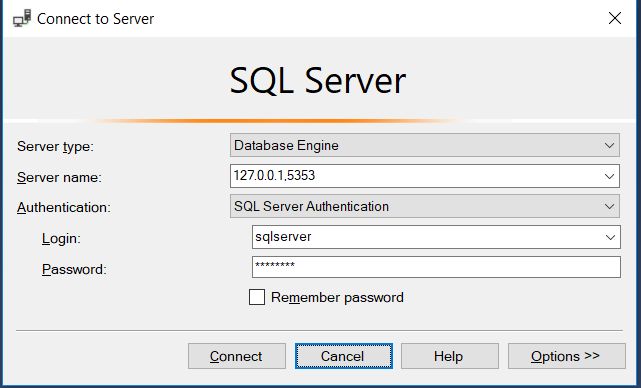Open Help for this dialog

pyautogui.click(x=450, y=356)
